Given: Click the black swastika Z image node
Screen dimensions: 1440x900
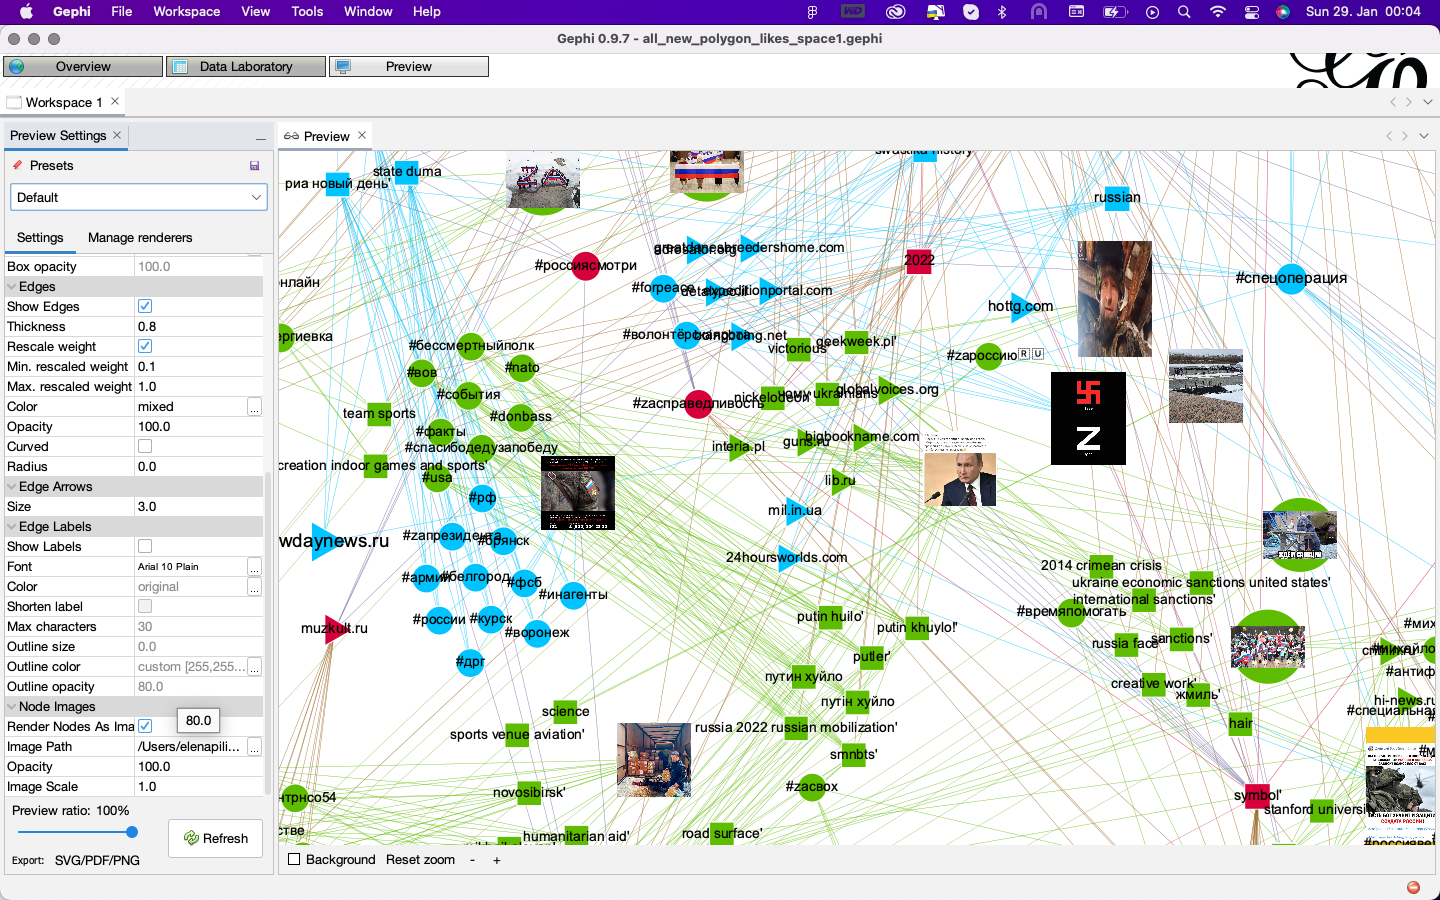Looking at the screenshot, I should pyautogui.click(x=1088, y=418).
